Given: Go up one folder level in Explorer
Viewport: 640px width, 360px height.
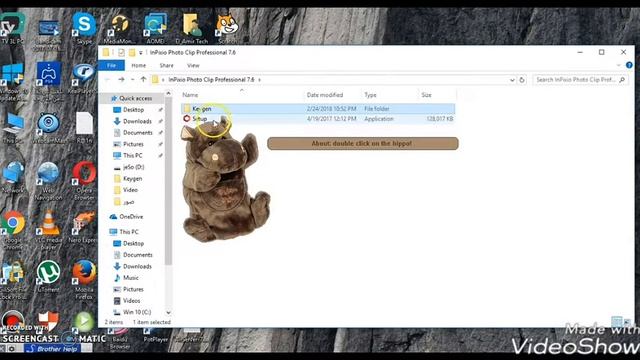Looking at the screenshot, I should 143,80.
